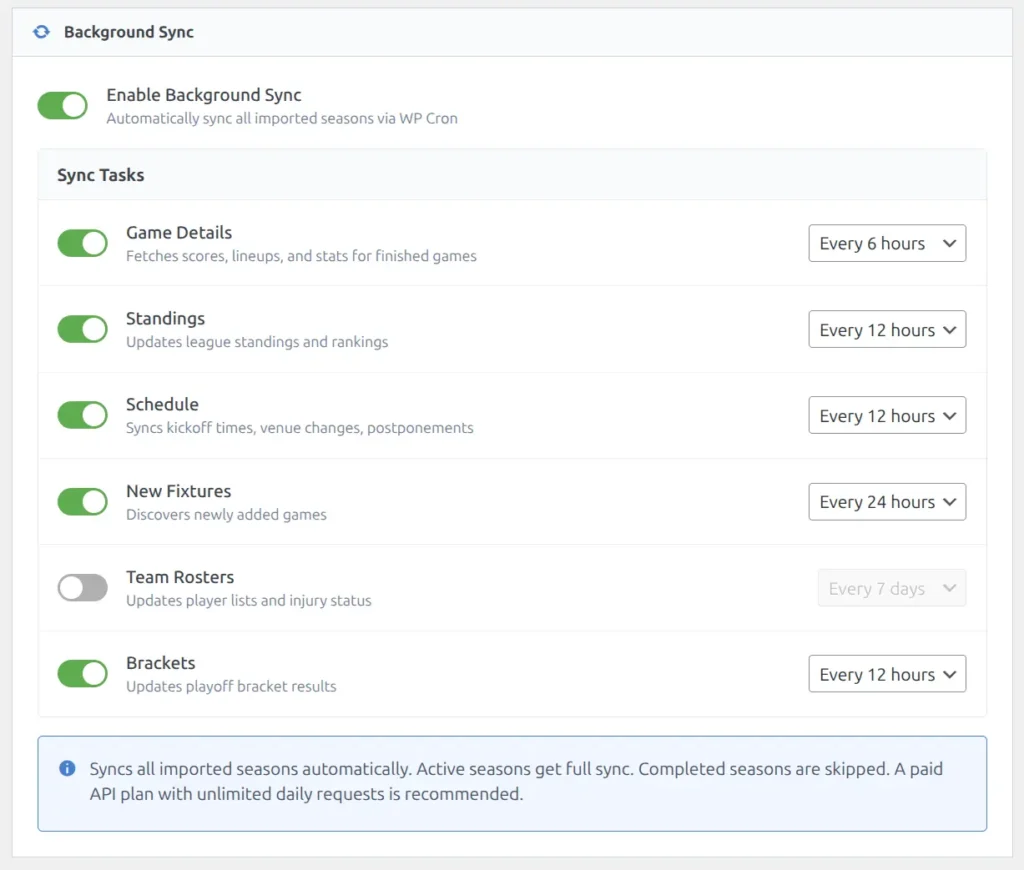
Task: Click the 'Background Sync' panel title
Action: coord(129,32)
